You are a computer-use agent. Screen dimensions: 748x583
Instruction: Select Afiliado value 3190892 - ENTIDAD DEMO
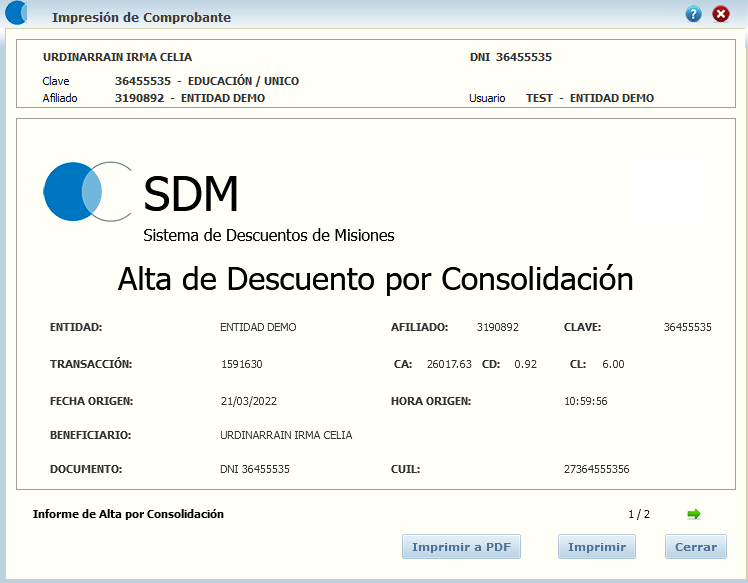tap(190, 98)
